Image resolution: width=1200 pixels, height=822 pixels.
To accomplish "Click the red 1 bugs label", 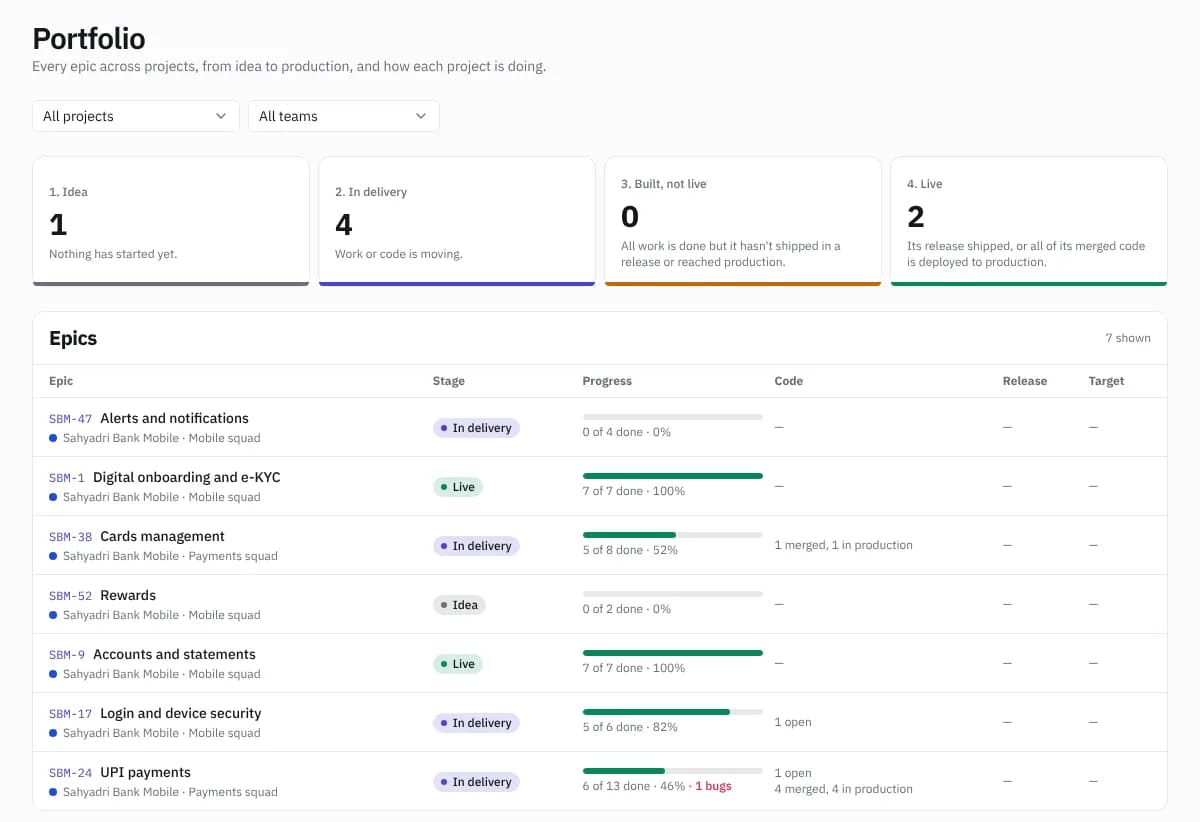I will (713, 786).
